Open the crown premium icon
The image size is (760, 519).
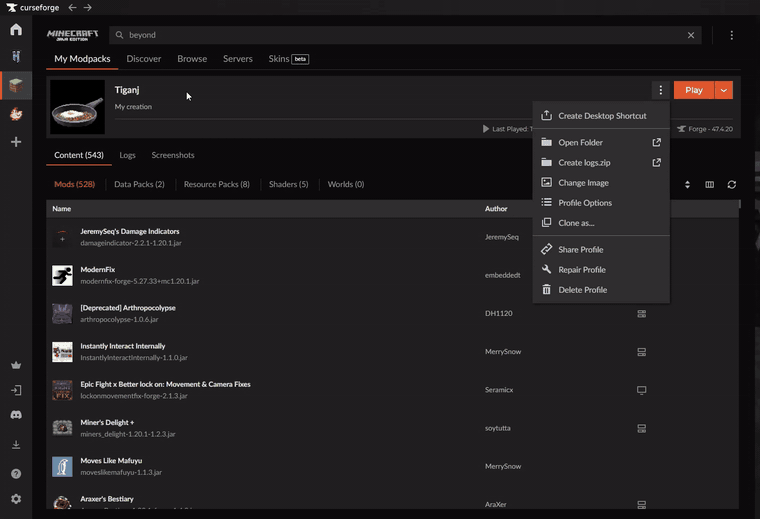(16, 365)
